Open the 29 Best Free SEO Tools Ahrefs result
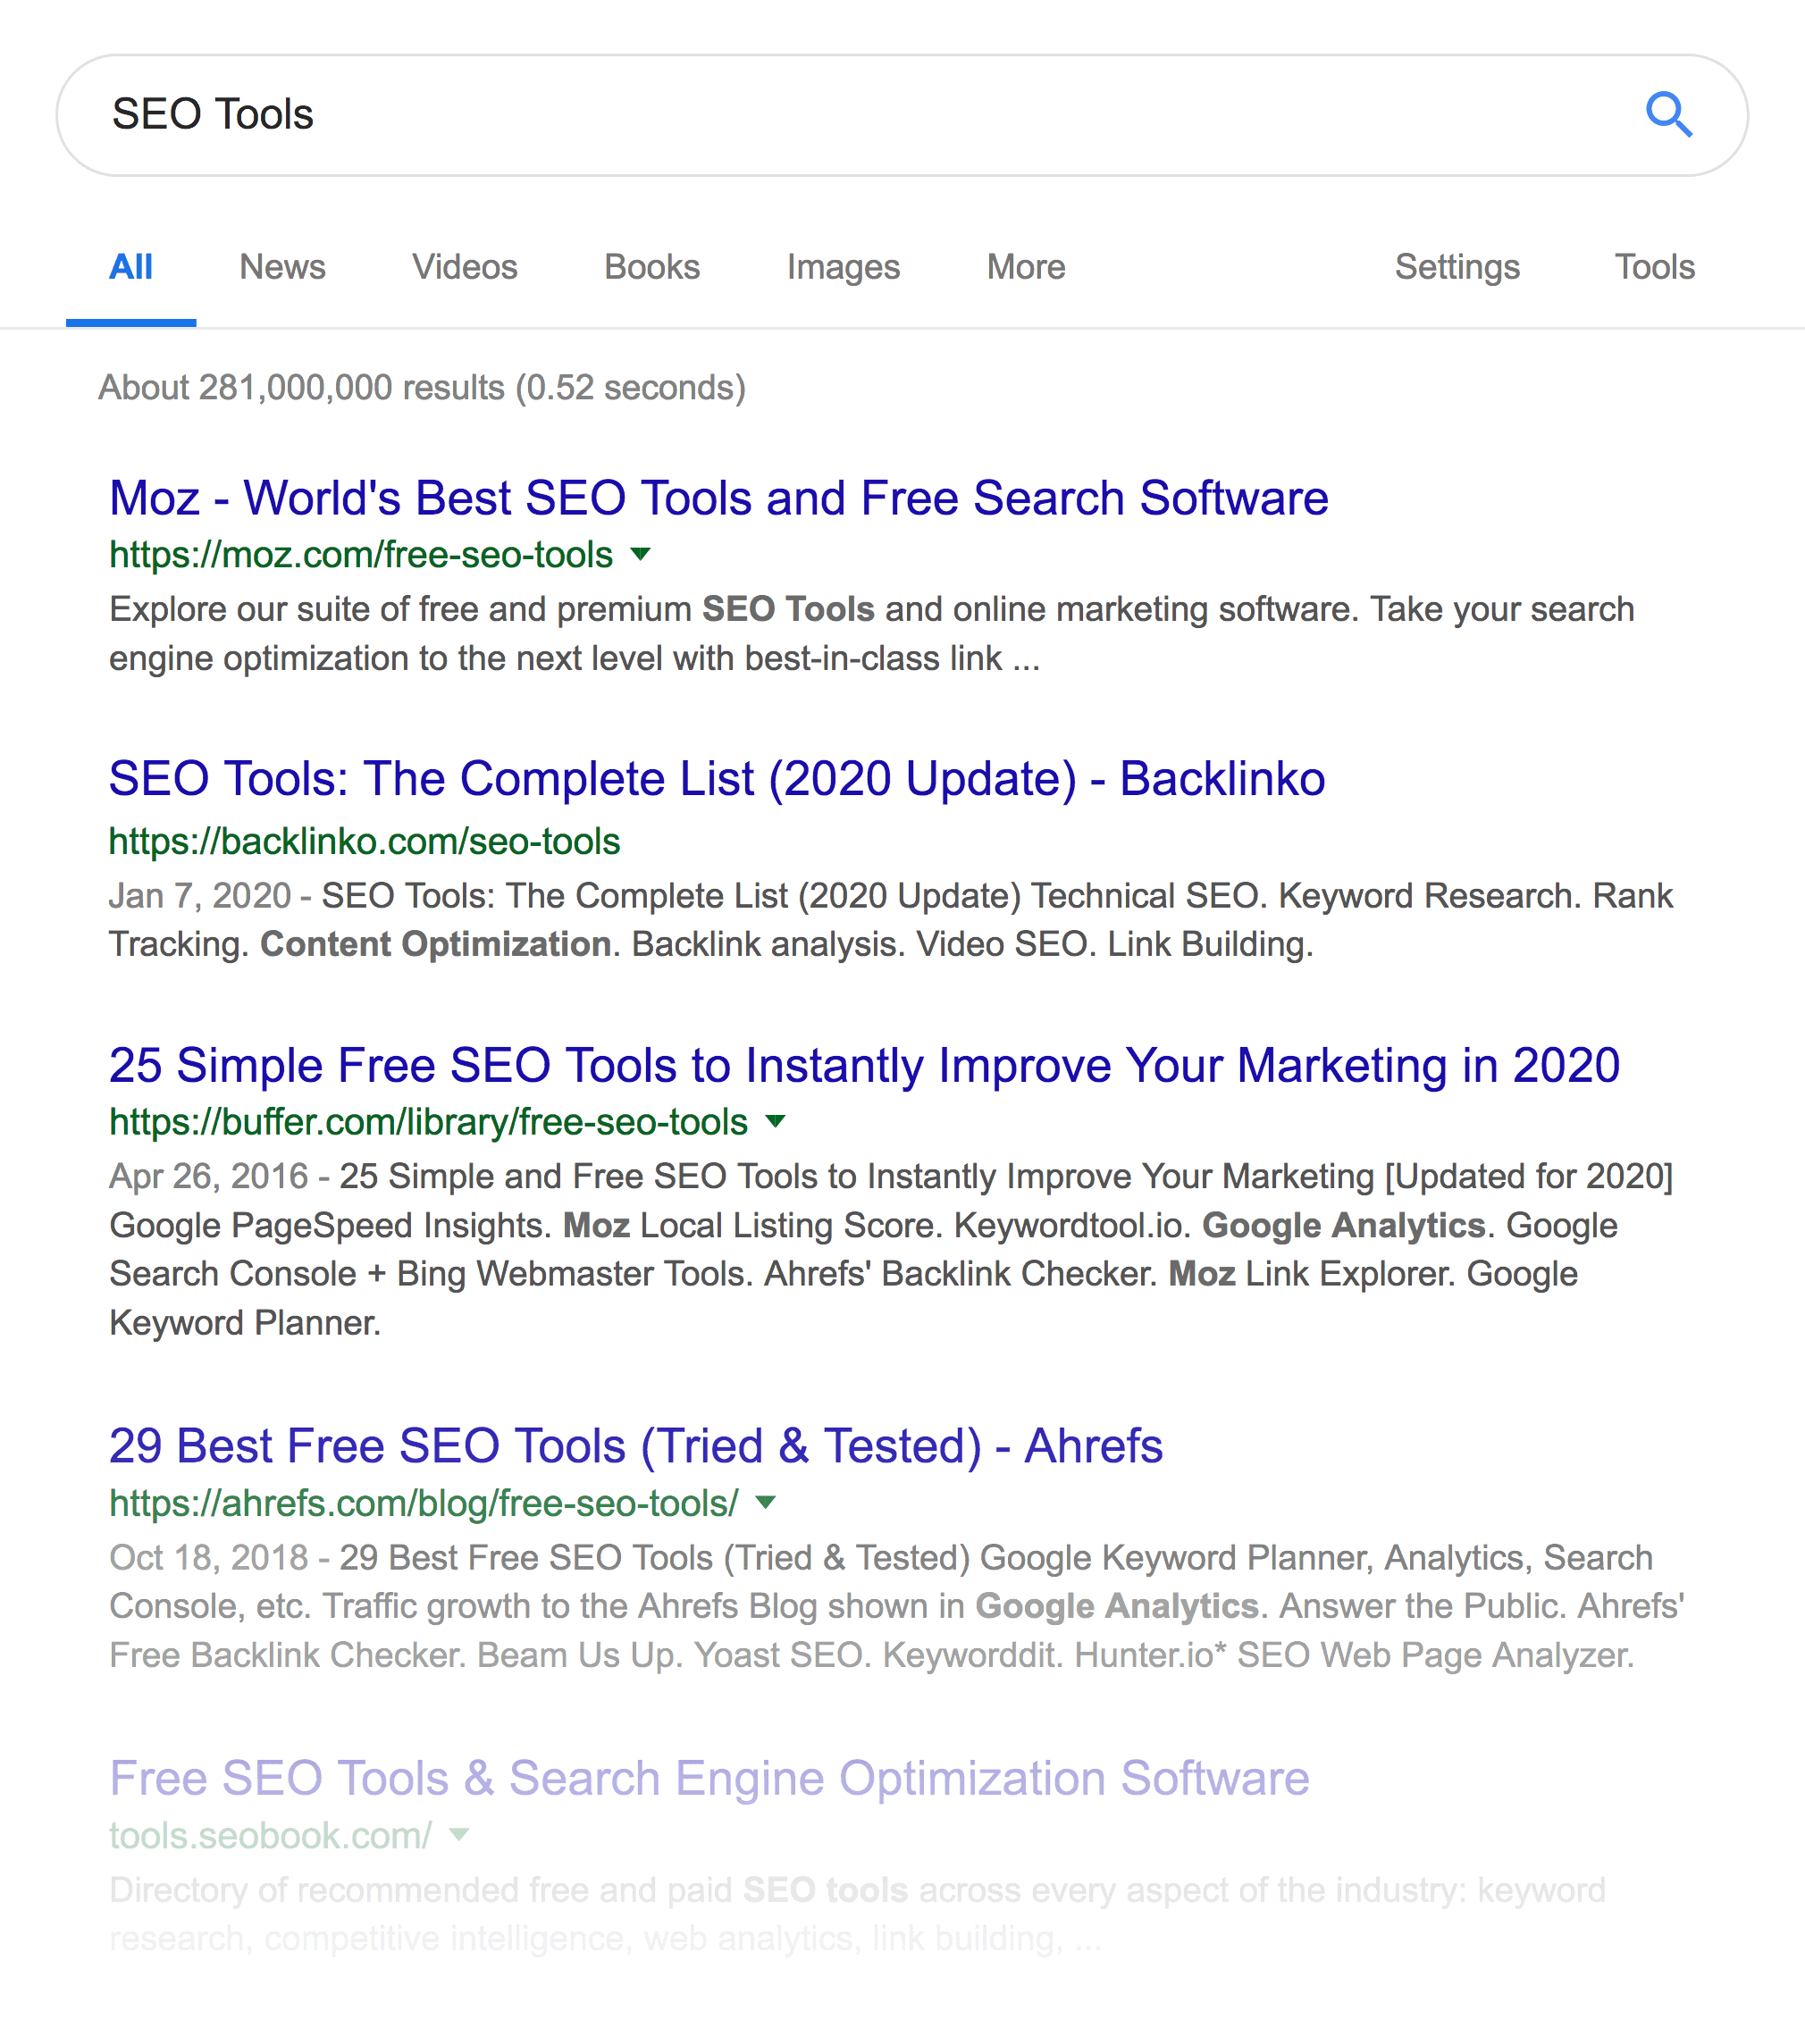The height and width of the screenshot is (2044, 1805). [636, 1446]
